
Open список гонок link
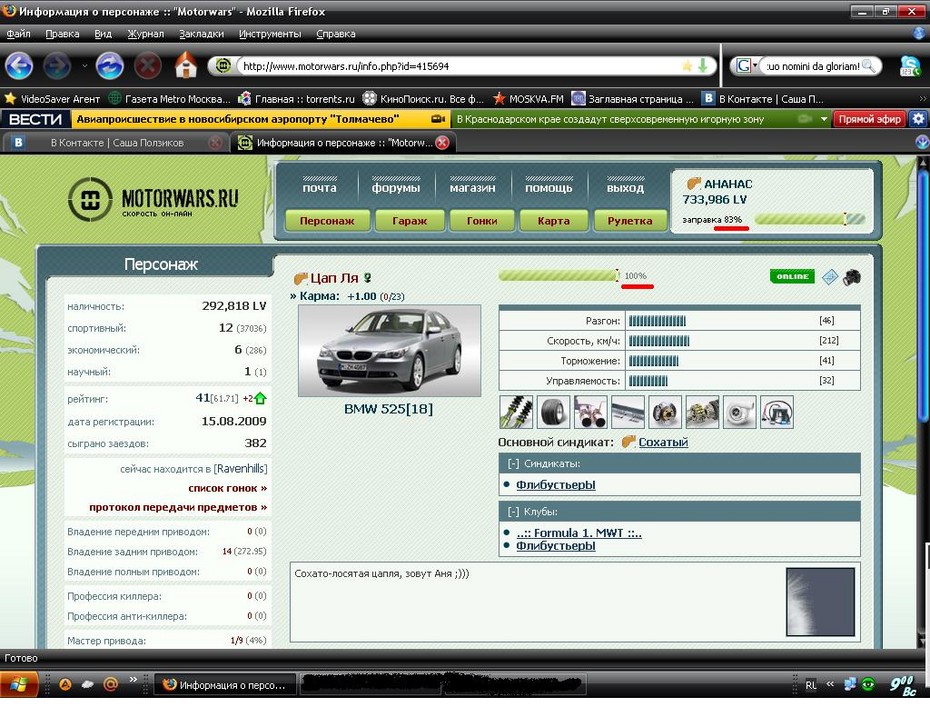(228, 488)
